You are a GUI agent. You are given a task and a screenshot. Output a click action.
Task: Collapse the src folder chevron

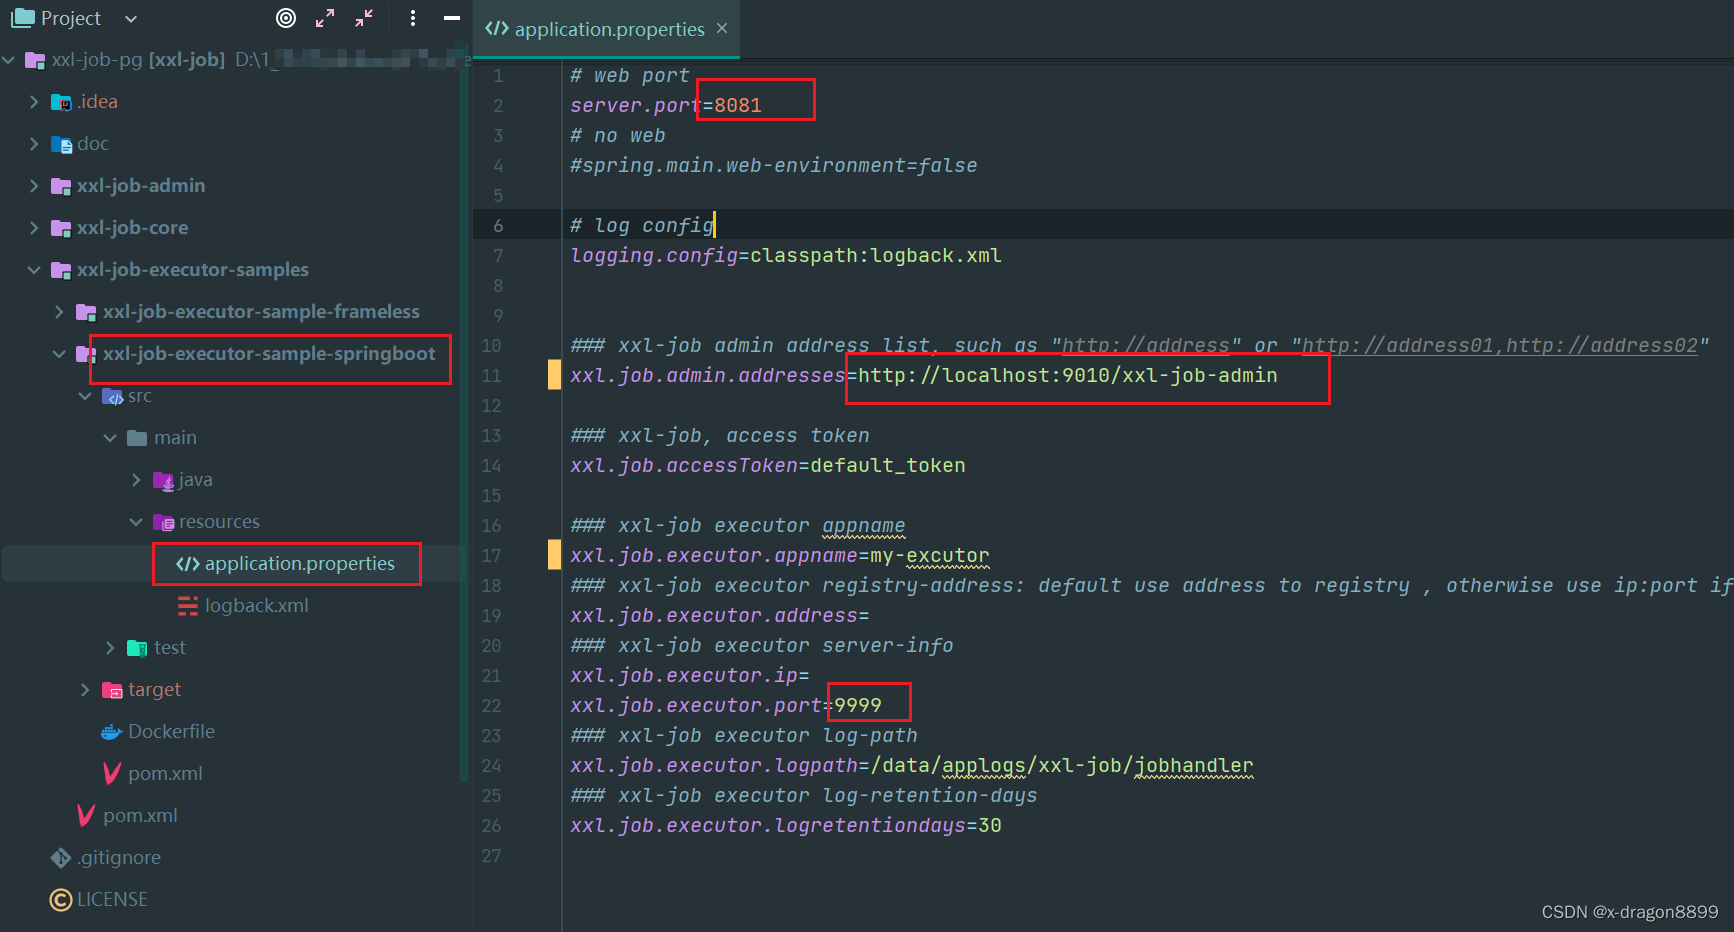point(85,396)
